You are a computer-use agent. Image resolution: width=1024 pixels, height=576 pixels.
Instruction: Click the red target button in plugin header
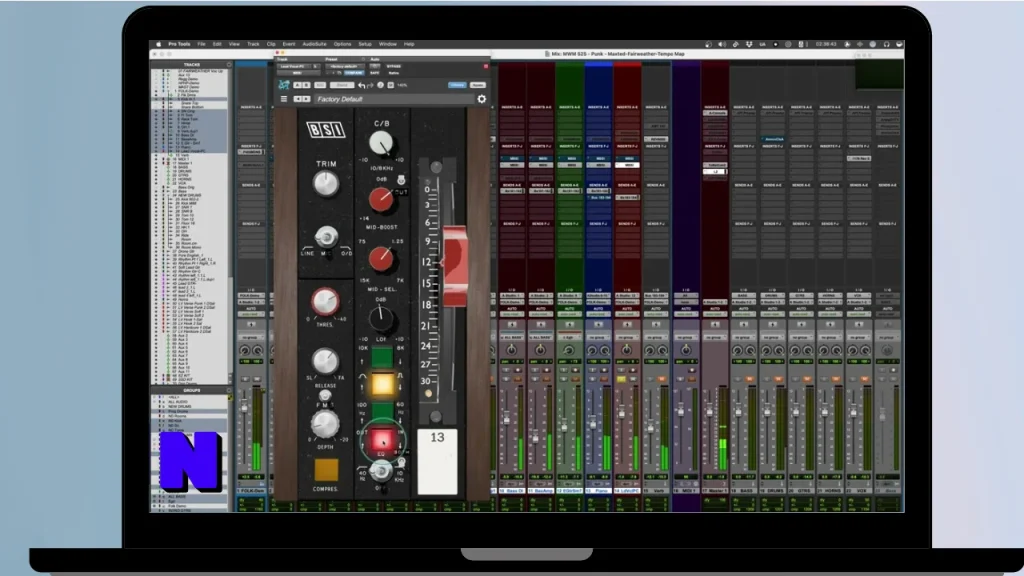pyautogui.click(x=486, y=66)
